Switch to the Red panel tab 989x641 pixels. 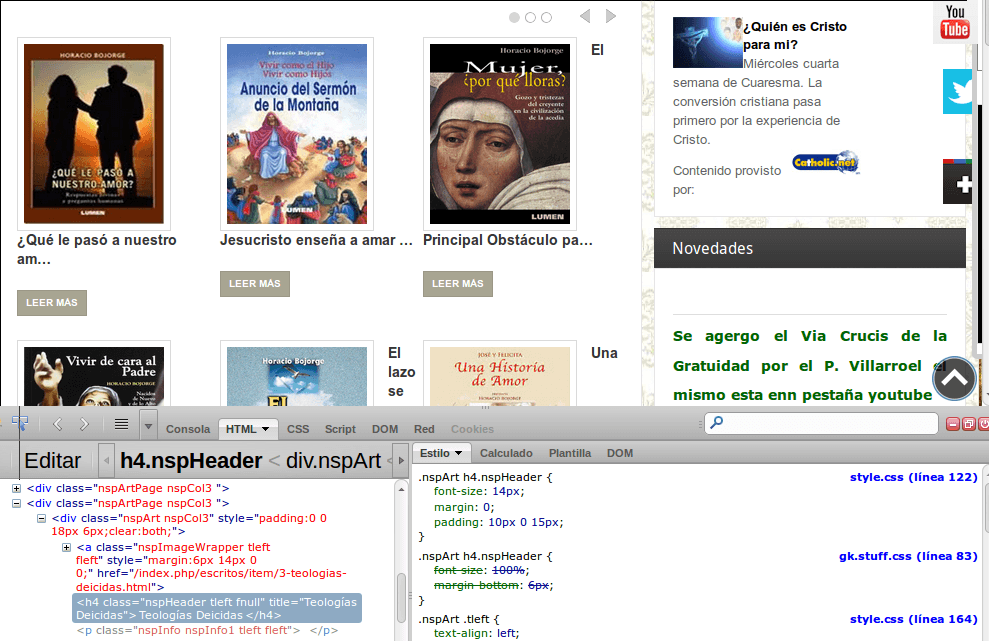click(x=424, y=429)
